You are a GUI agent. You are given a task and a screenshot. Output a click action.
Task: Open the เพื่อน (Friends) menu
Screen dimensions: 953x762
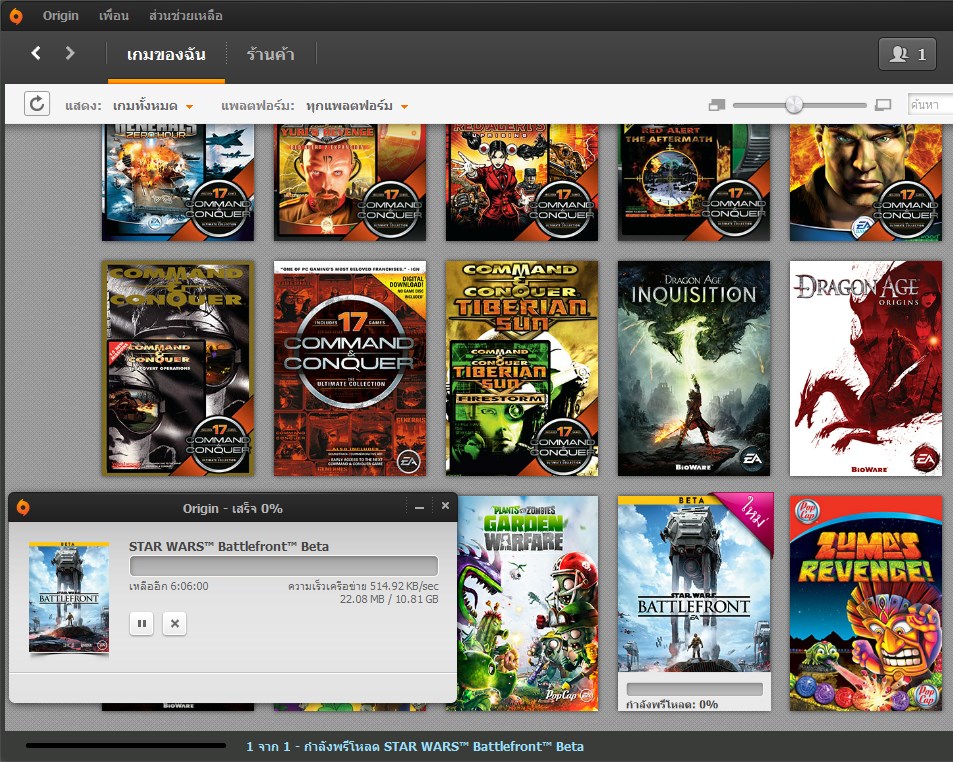coord(114,16)
